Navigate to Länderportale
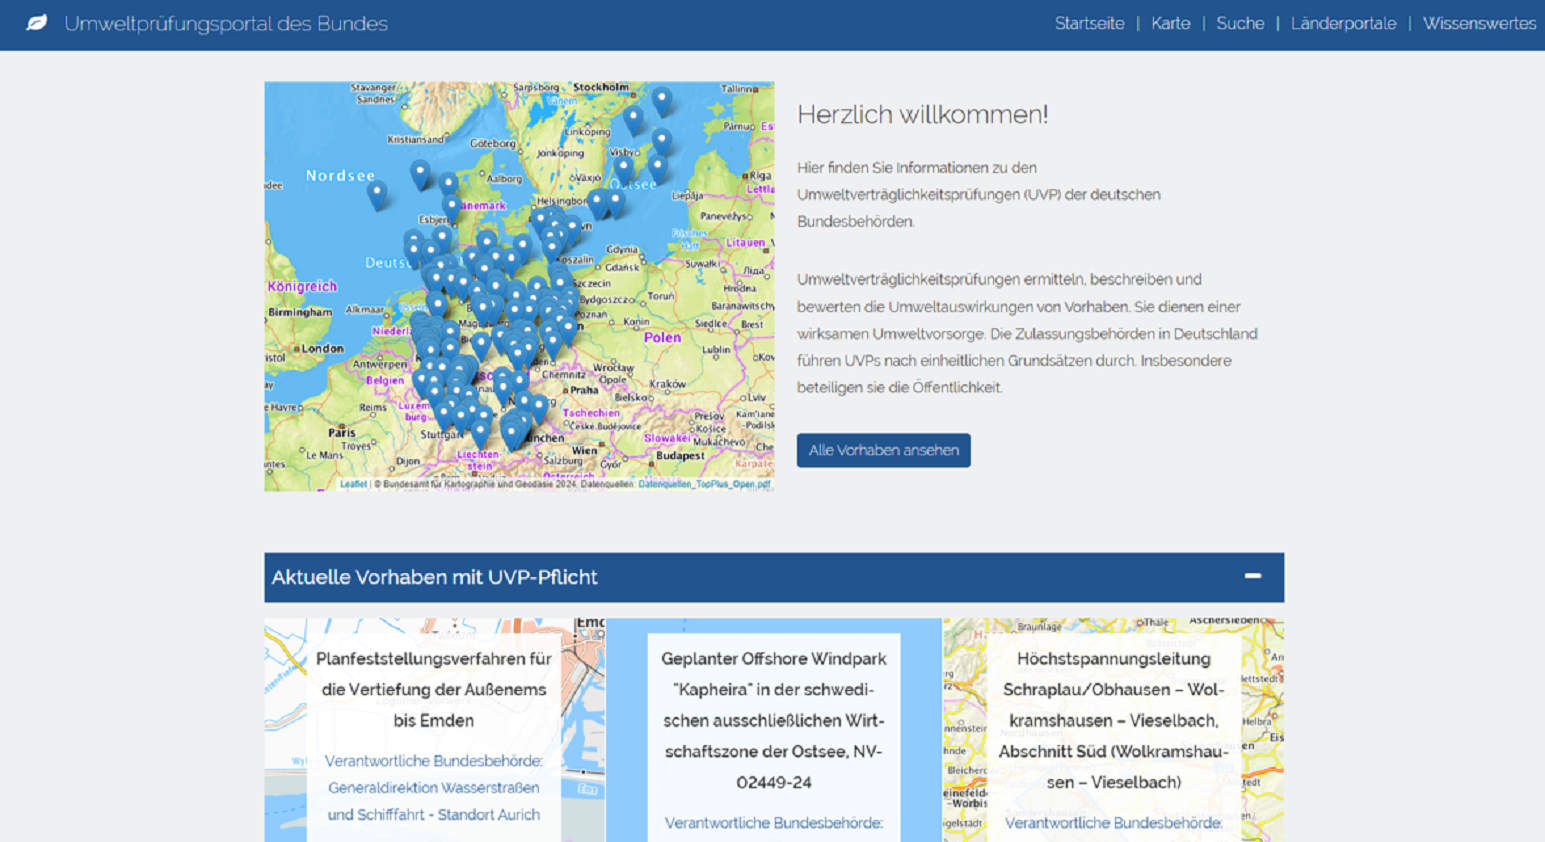 1343,23
